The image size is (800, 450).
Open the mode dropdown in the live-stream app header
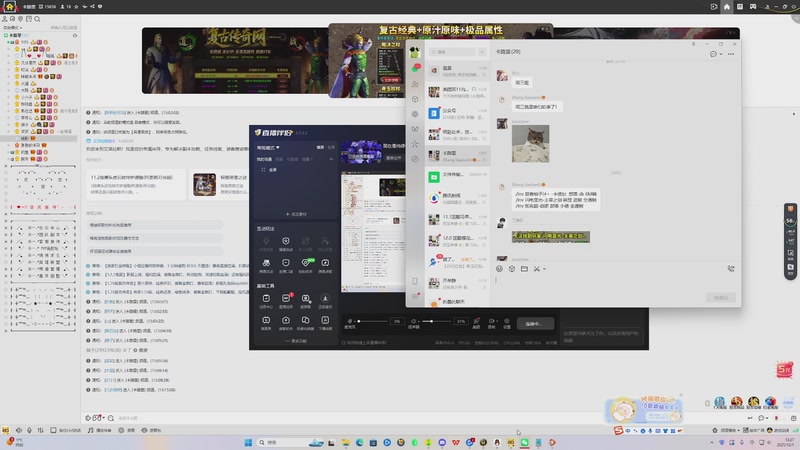[x=268, y=147]
